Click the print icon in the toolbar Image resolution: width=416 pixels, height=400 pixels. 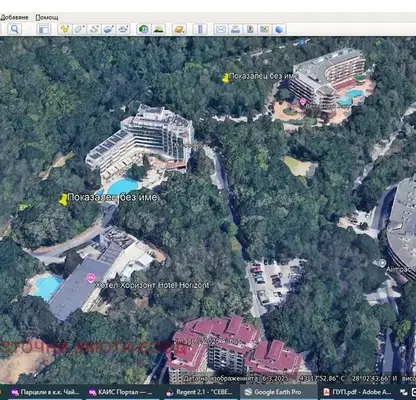click(235, 29)
